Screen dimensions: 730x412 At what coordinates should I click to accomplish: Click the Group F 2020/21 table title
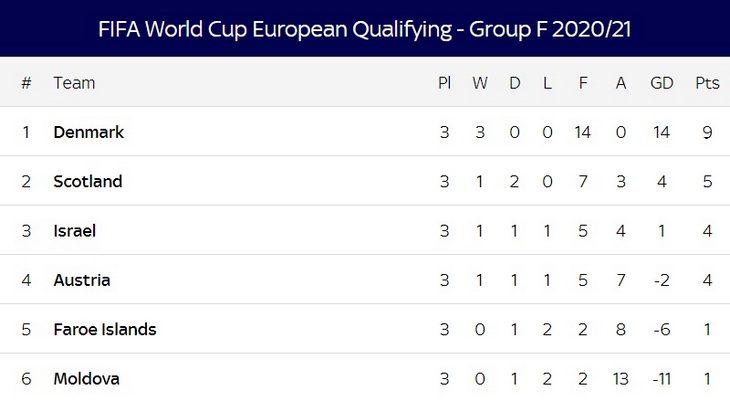(x=365, y=29)
